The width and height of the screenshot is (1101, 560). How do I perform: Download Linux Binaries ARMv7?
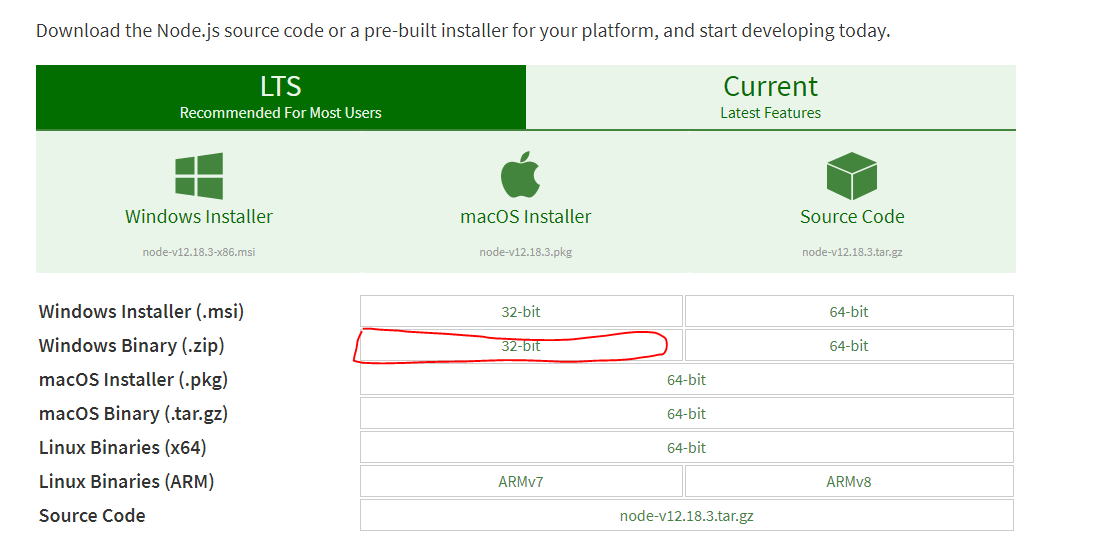[521, 482]
